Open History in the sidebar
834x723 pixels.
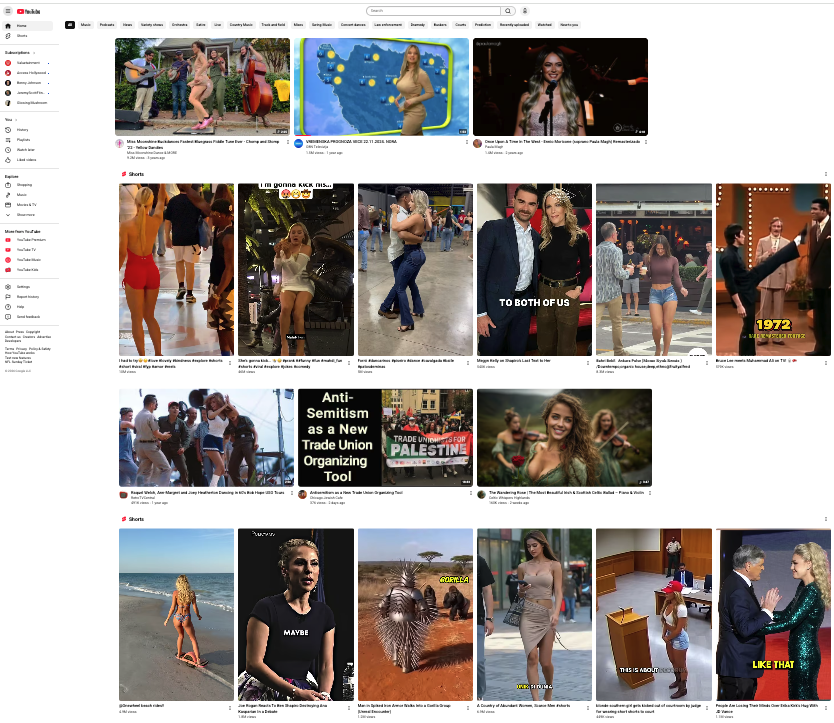point(22,130)
